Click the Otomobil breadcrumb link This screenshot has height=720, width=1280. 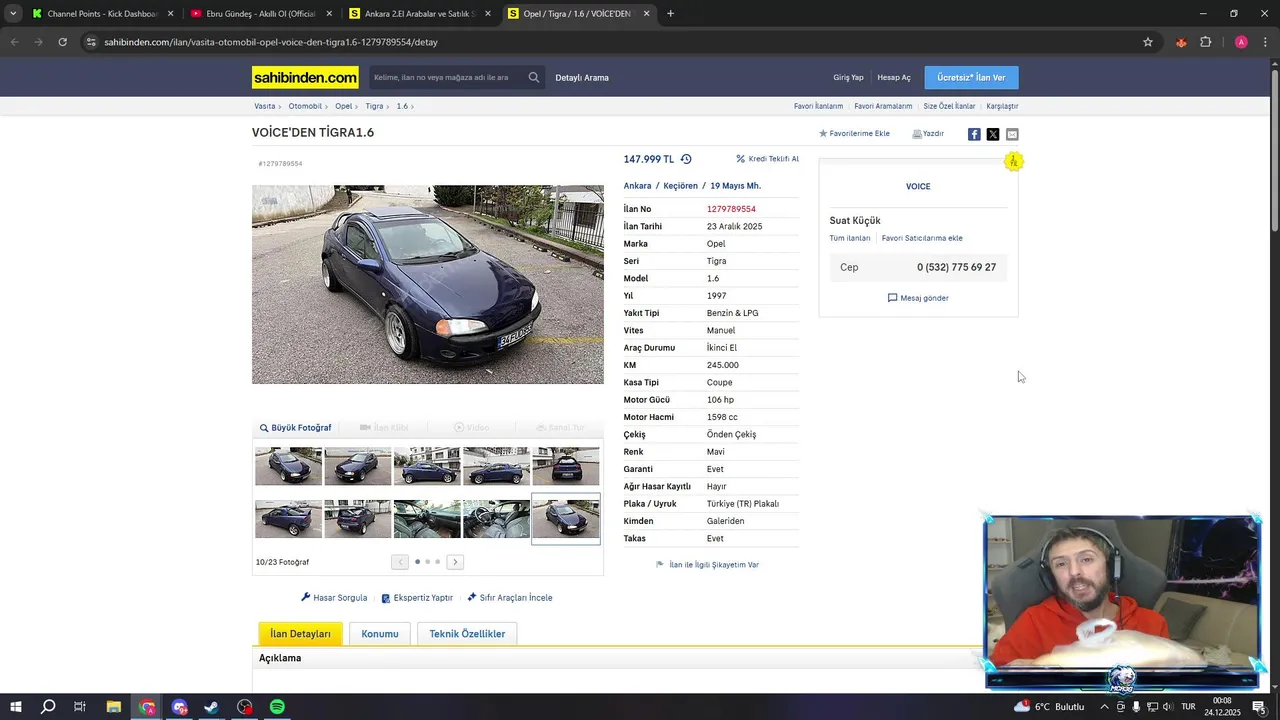(305, 106)
